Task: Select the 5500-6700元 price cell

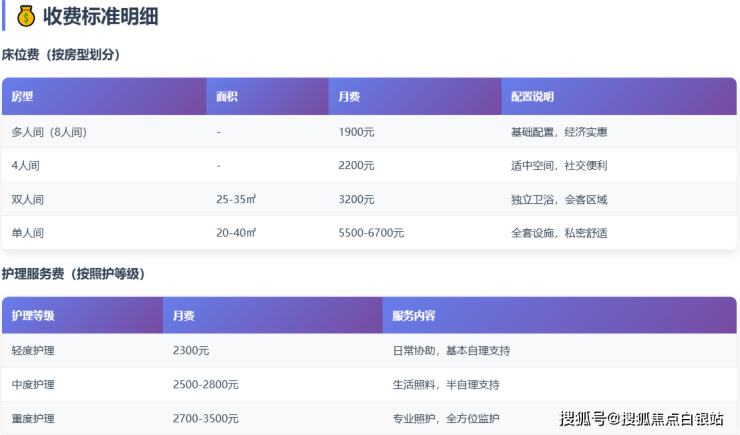Action: click(371, 233)
